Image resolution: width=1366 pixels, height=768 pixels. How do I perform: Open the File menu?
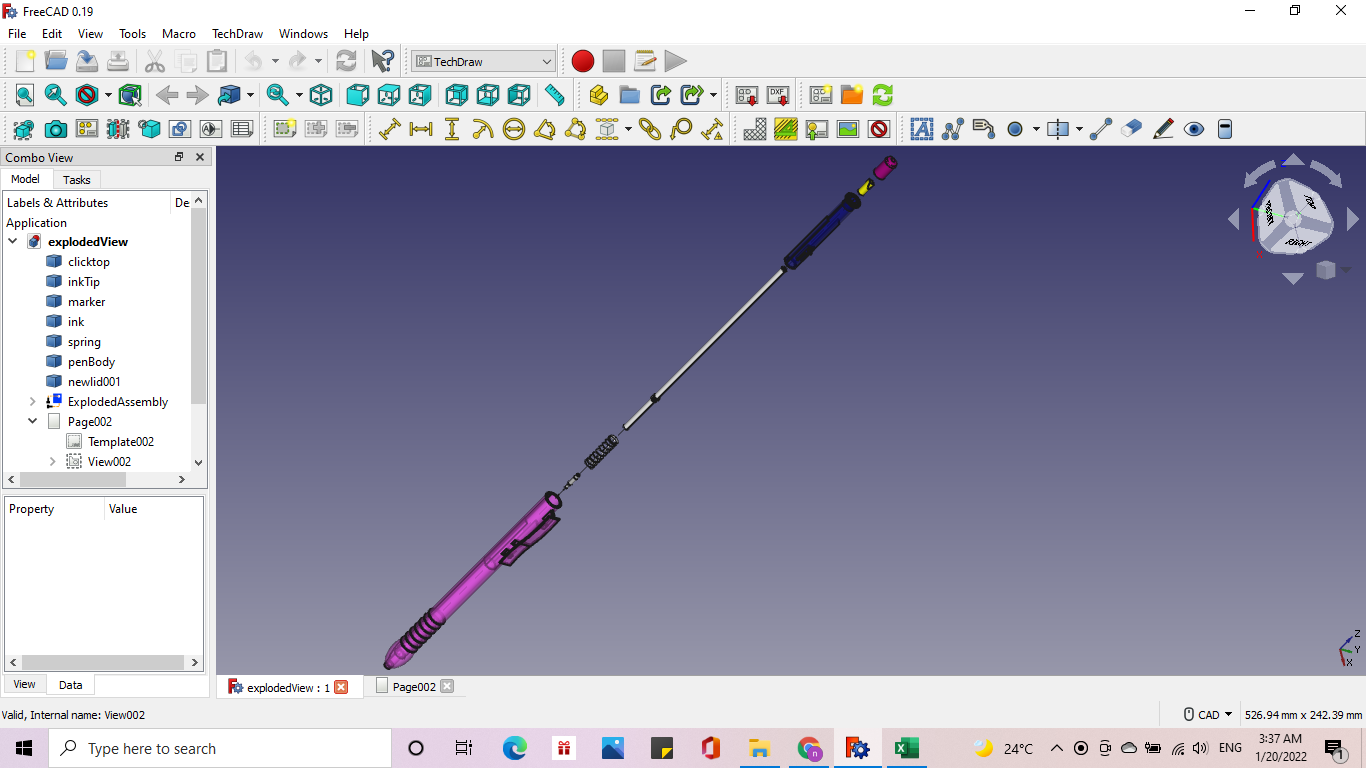click(x=17, y=33)
